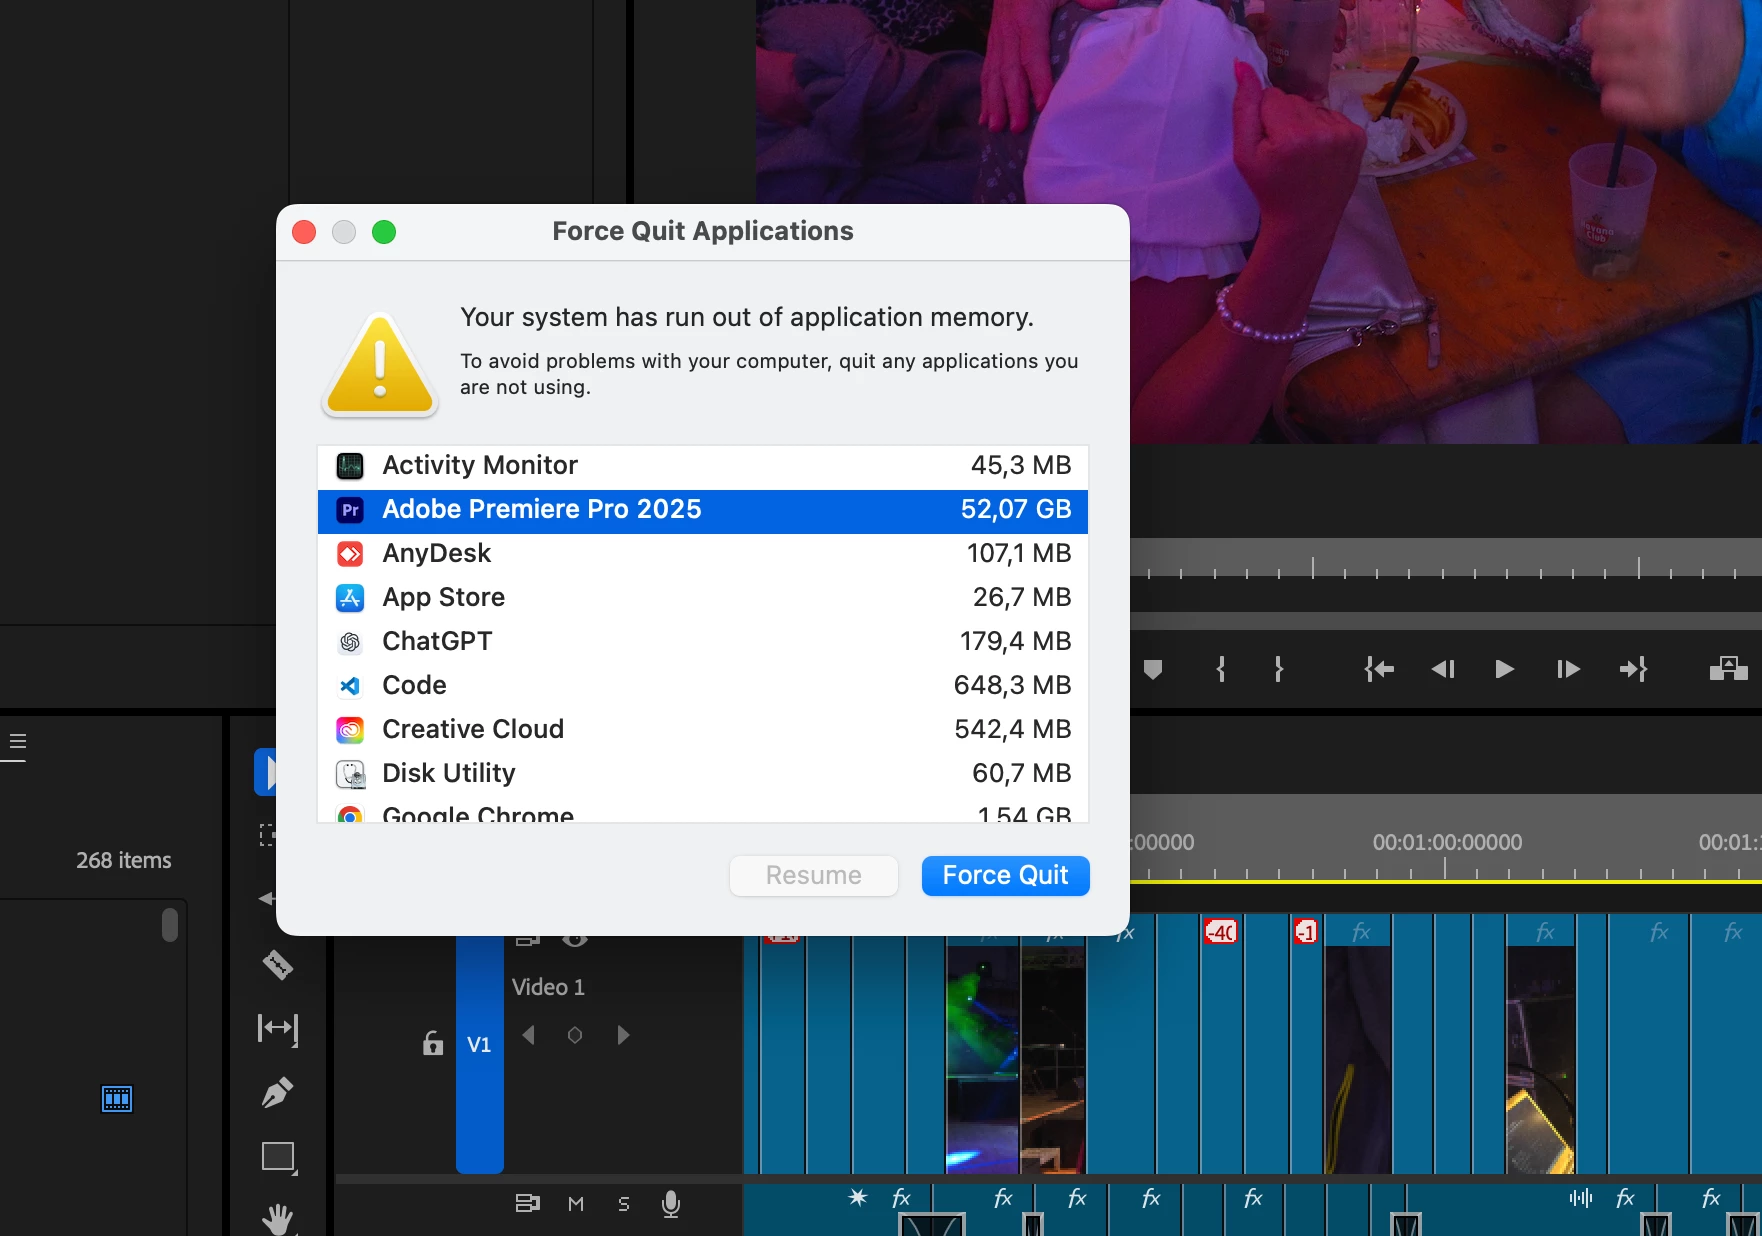The image size is (1762, 1236).
Task: Mark In point in Program Monitor
Action: click(1221, 669)
